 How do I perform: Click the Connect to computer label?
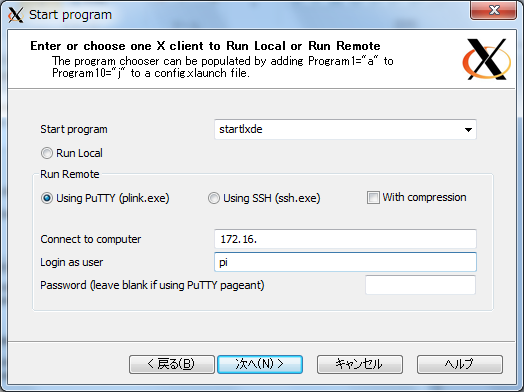[x=91, y=239]
